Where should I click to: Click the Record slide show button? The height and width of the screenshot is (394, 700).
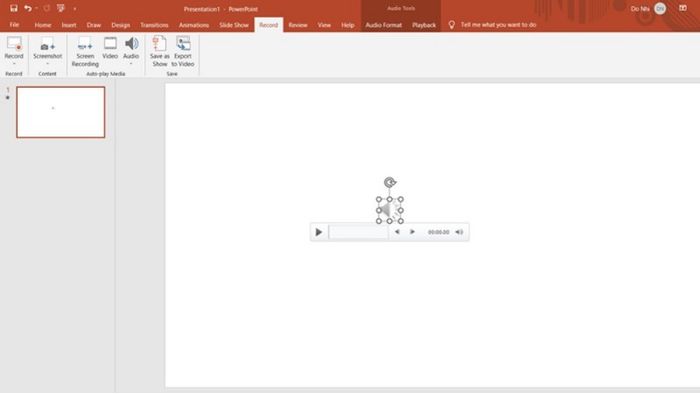click(x=14, y=48)
